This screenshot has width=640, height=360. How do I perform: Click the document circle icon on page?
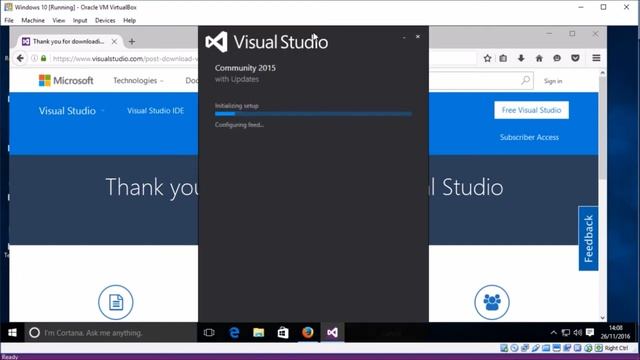coord(116,302)
